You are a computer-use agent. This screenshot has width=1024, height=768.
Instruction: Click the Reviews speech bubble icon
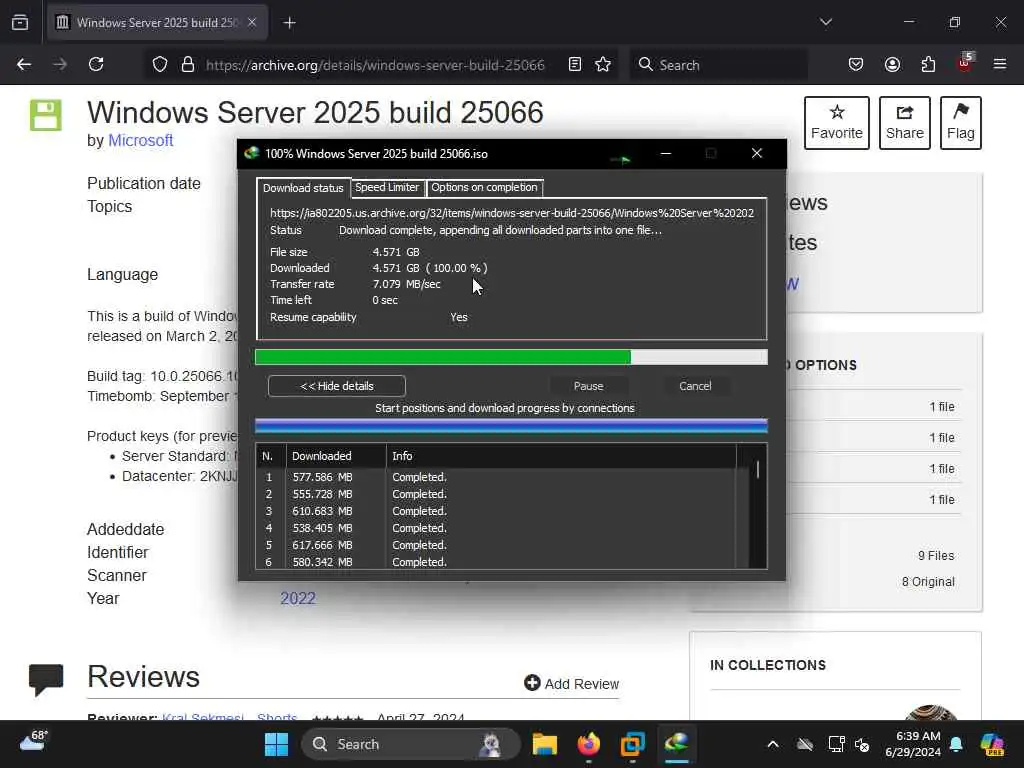(46, 680)
